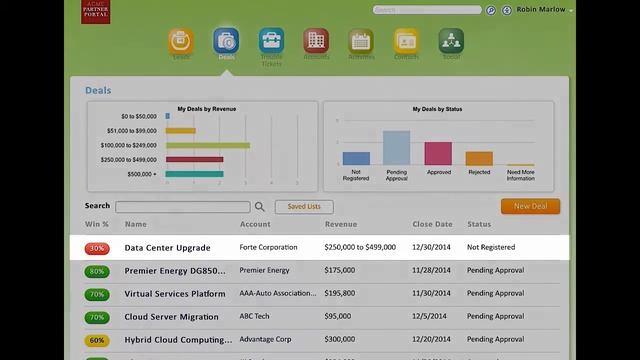The height and width of the screenshot is (360, 640).
Task: Sort by the Status column header
Action: coord(479,224)
